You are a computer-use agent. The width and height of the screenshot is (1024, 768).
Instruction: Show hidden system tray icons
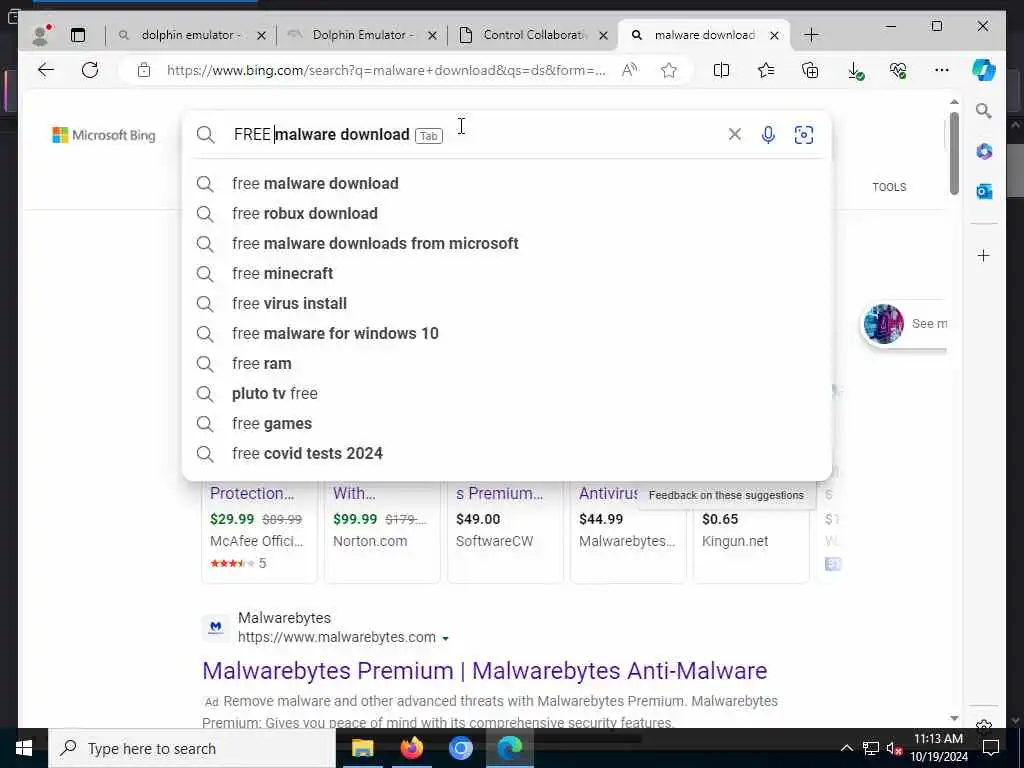tap(846, 748)
